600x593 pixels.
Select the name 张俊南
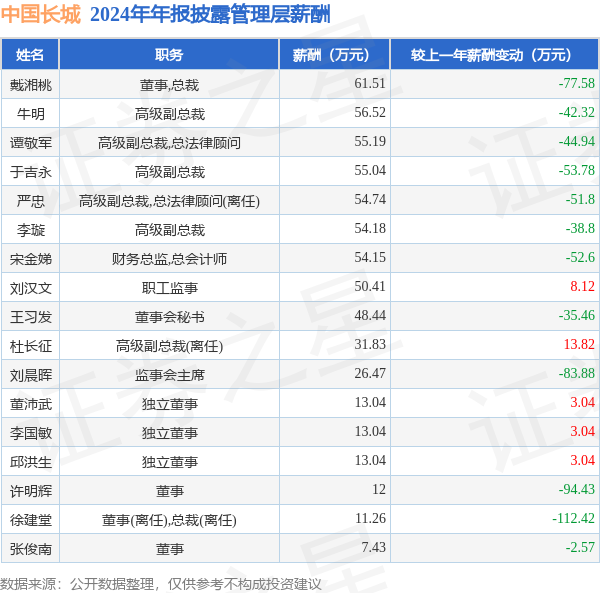[x=31, y=550]
